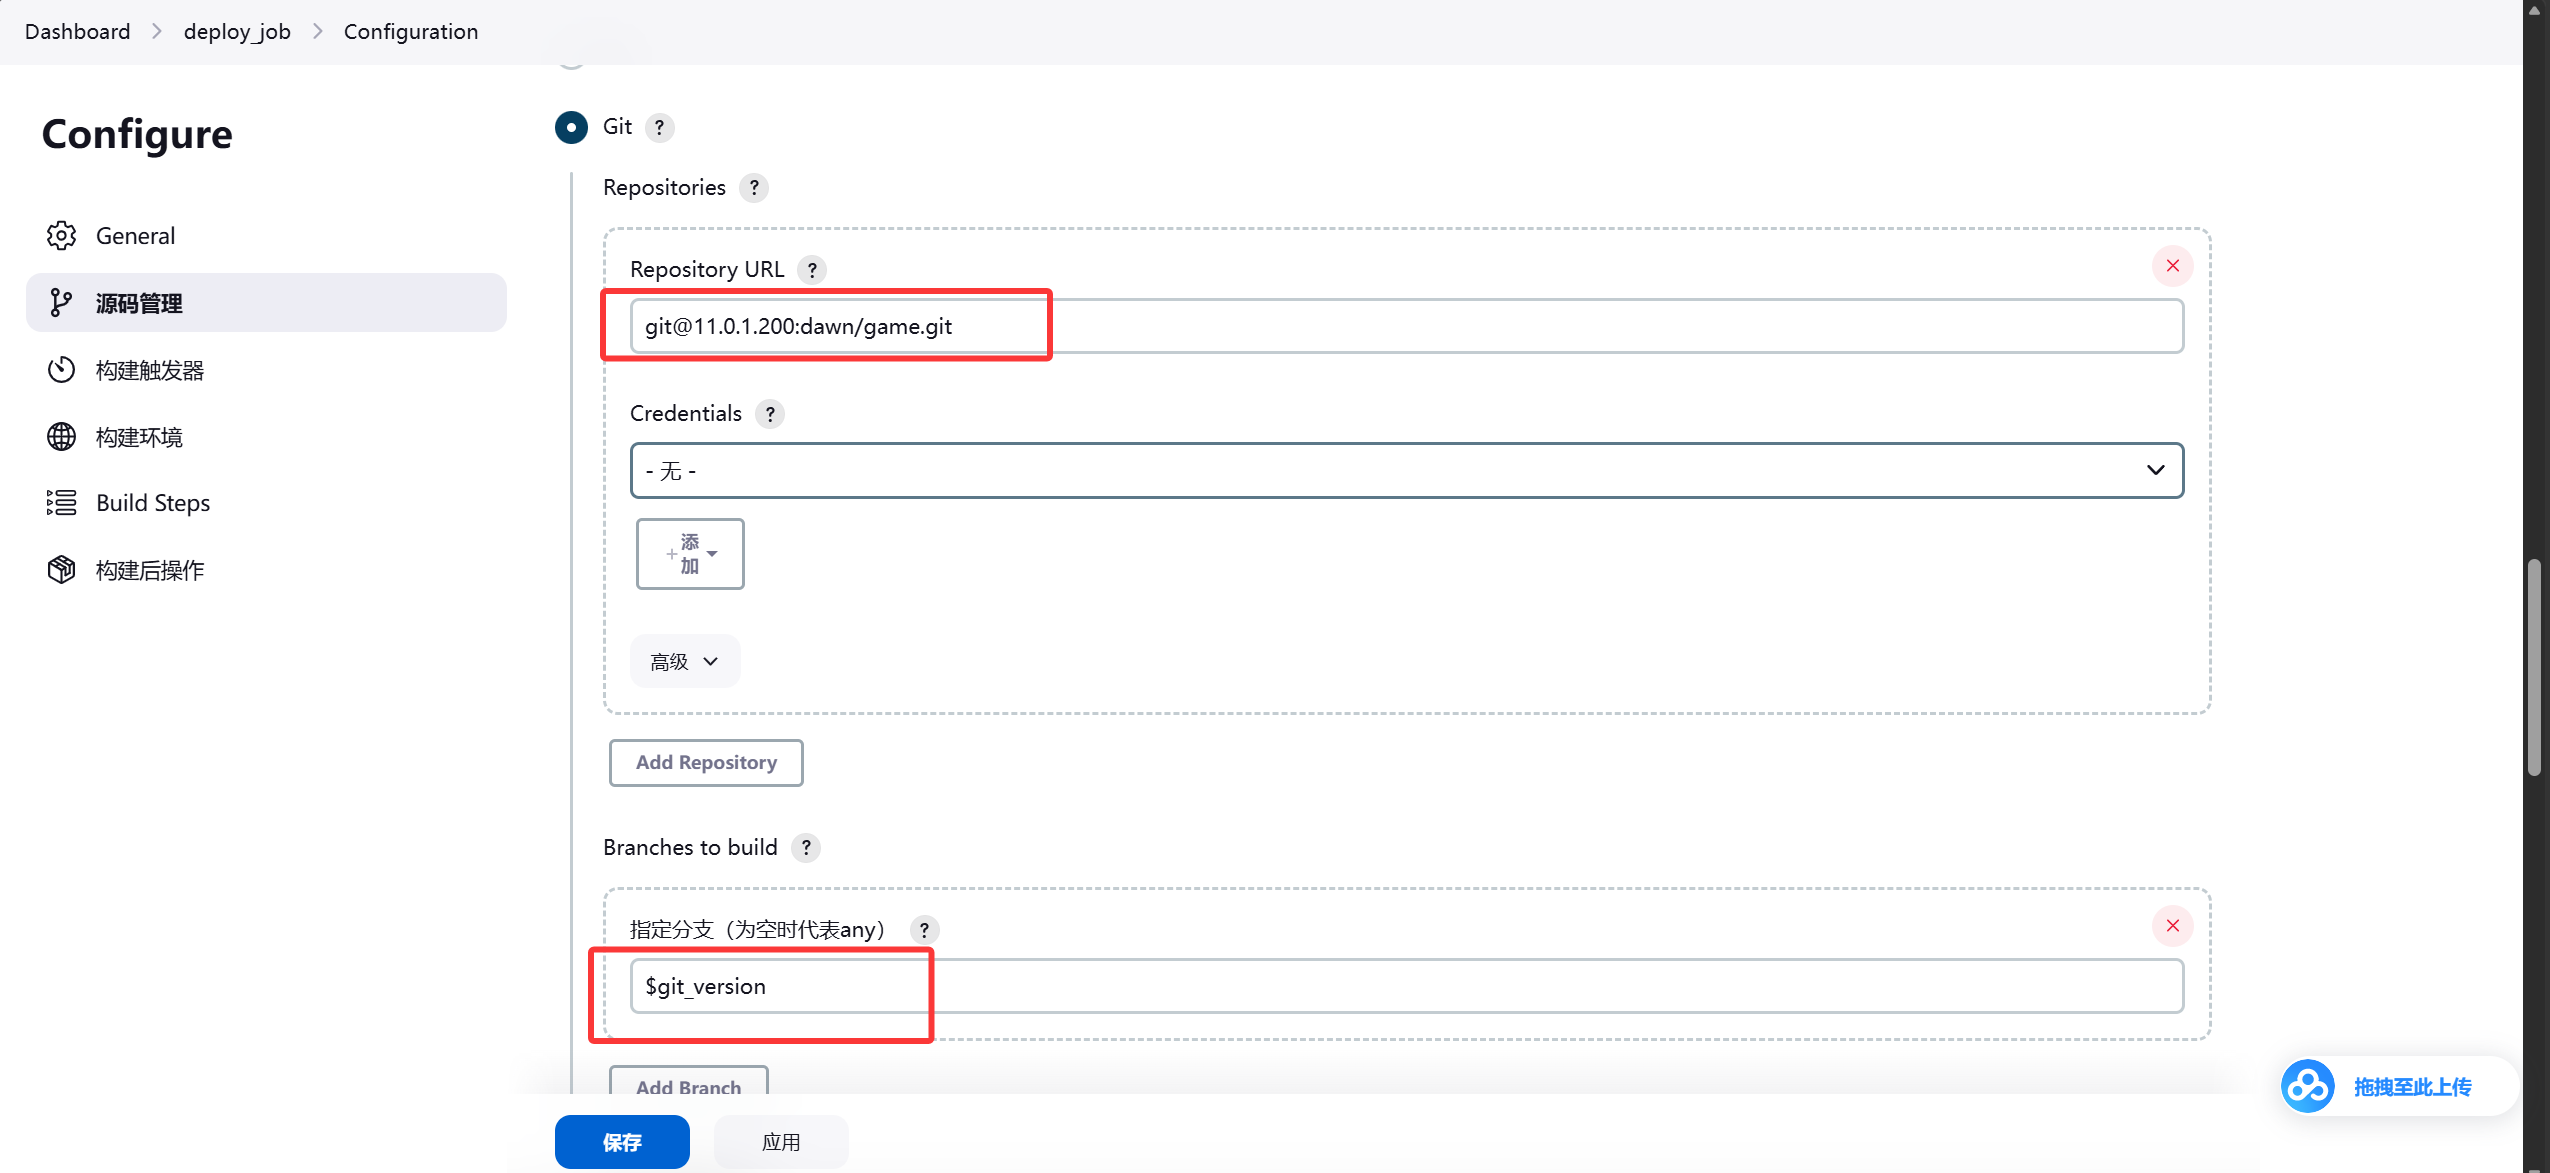This screenshot has height=1173, width=2550.
Task: Click the 构建后操作 package icon
Action: (x=61, y=570)
